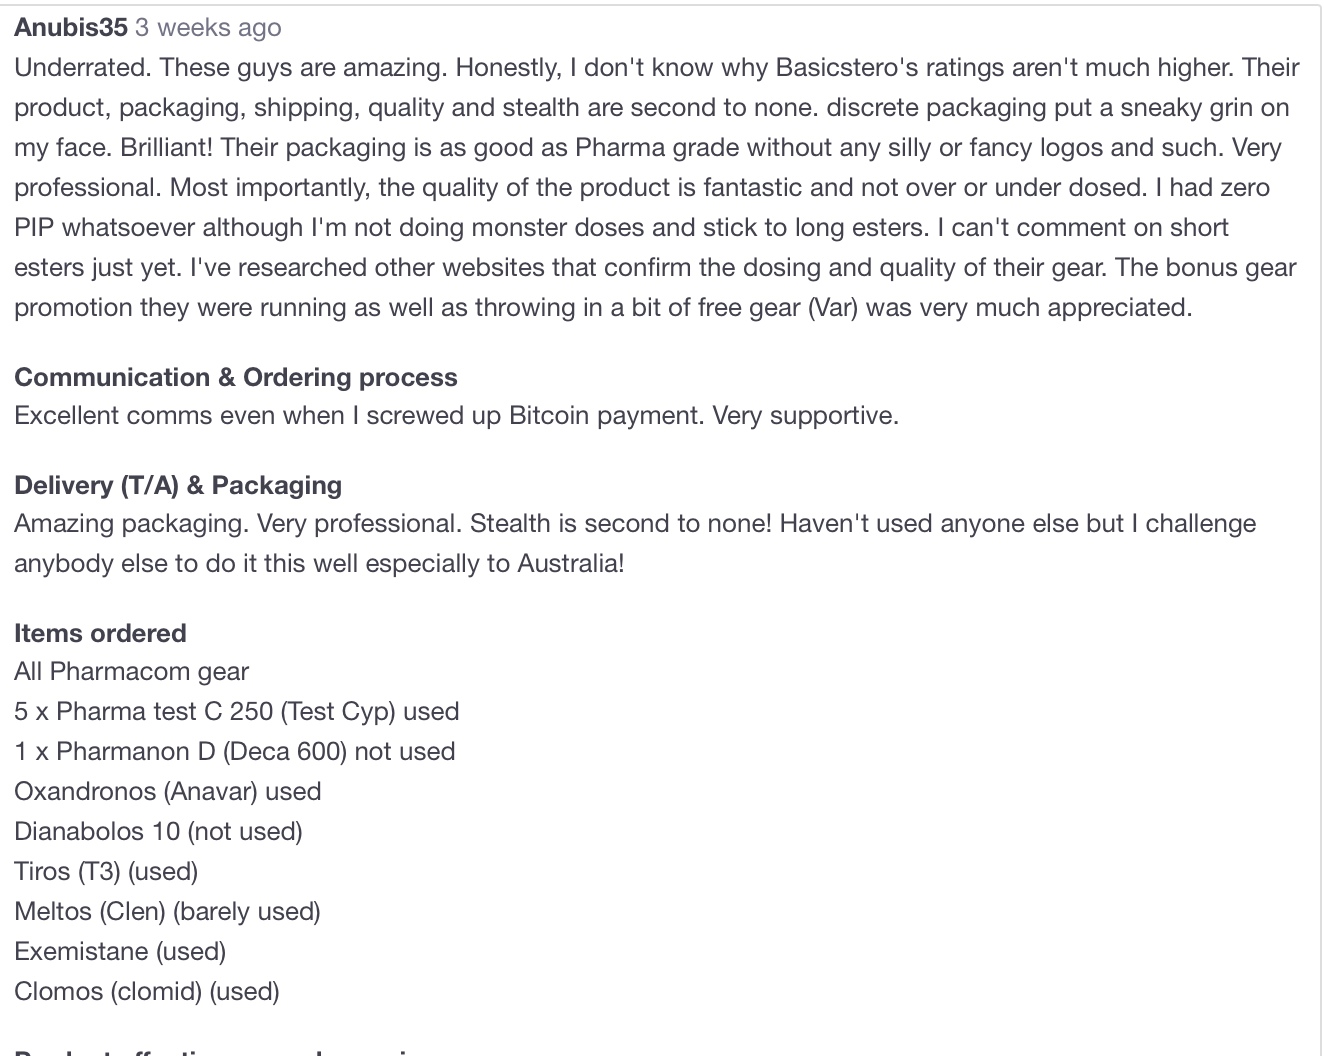1324x1056 pixels.
Task: Click the 'anybody else to do it' line
Action: point(319,563)
